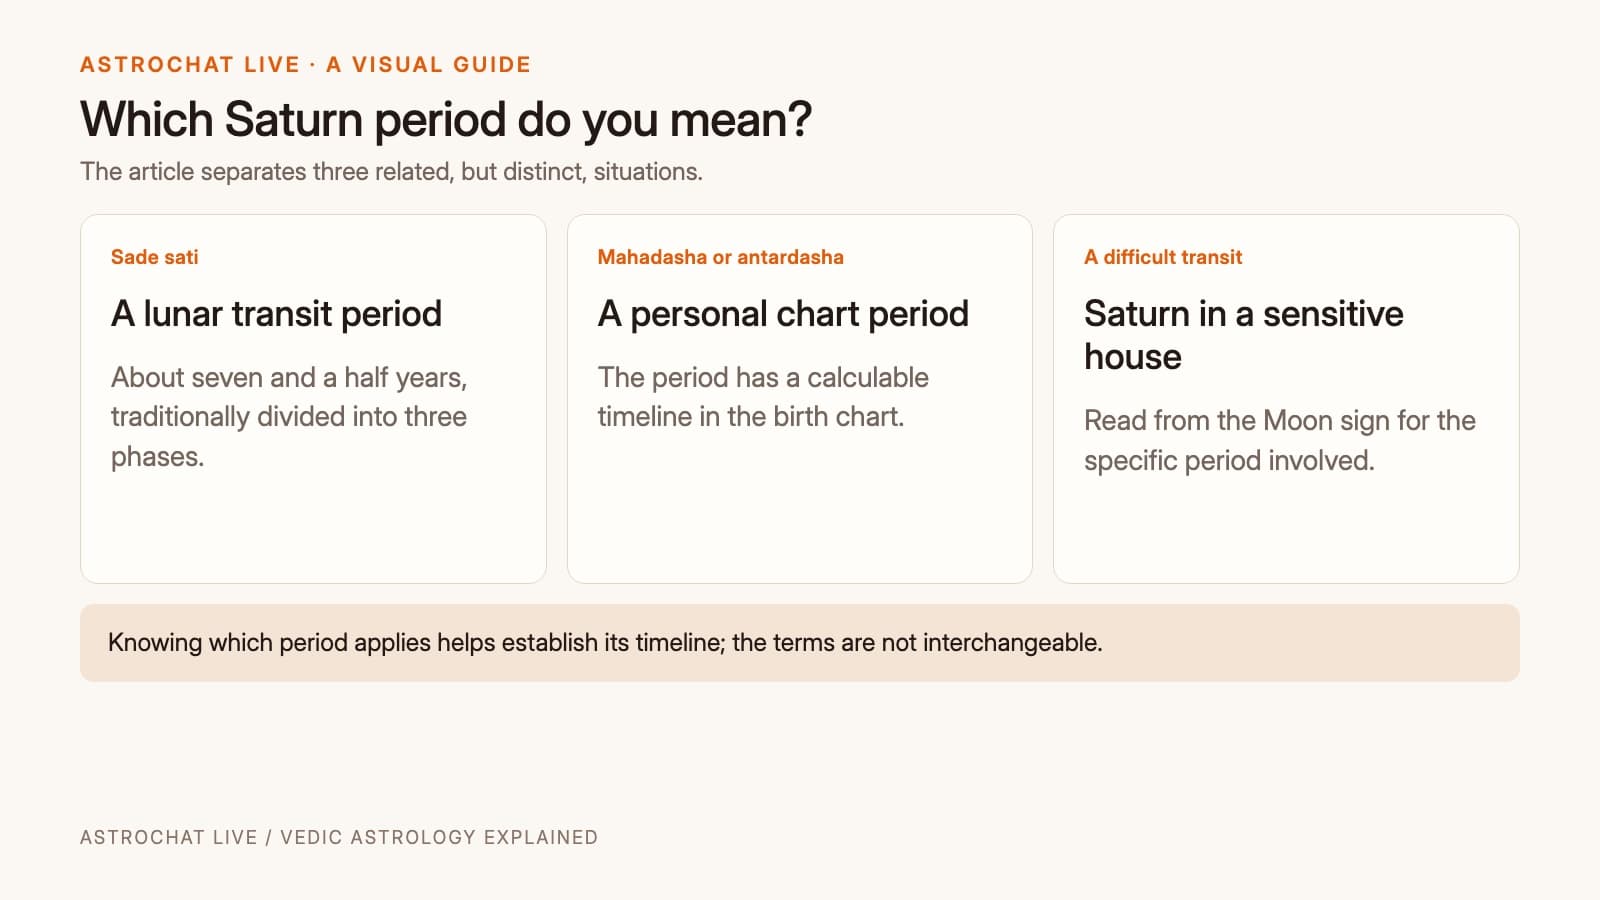This screenshot has width=1600, height=900.
Task: Select 'A personal chart period' card title
Action: tap(783, 314)
